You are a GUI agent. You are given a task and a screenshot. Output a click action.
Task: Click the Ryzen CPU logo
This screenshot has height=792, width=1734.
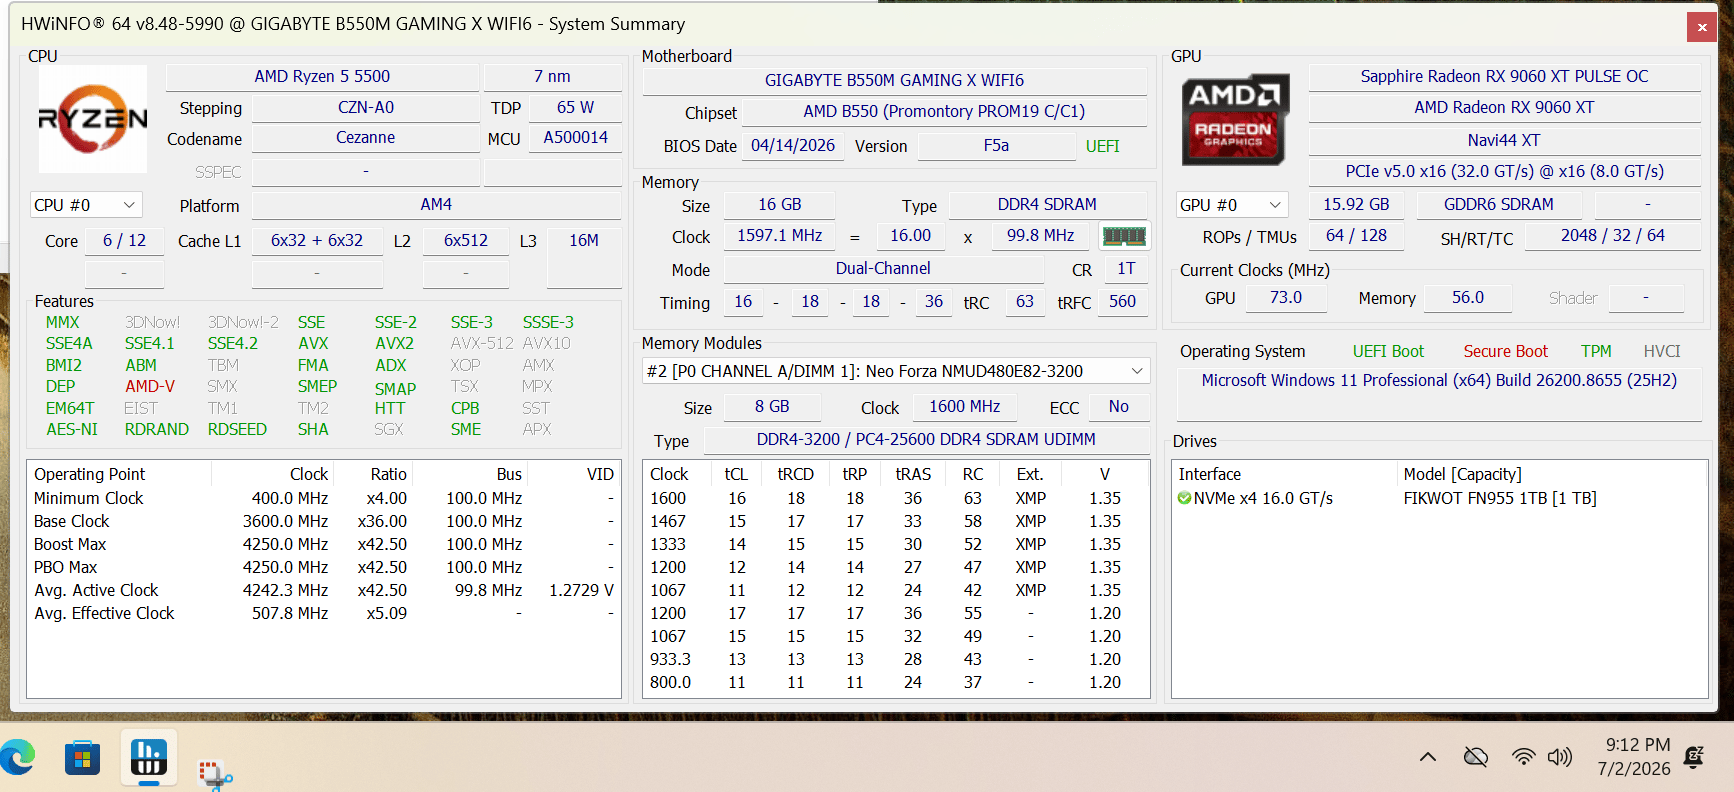click(x=93, y=119)
